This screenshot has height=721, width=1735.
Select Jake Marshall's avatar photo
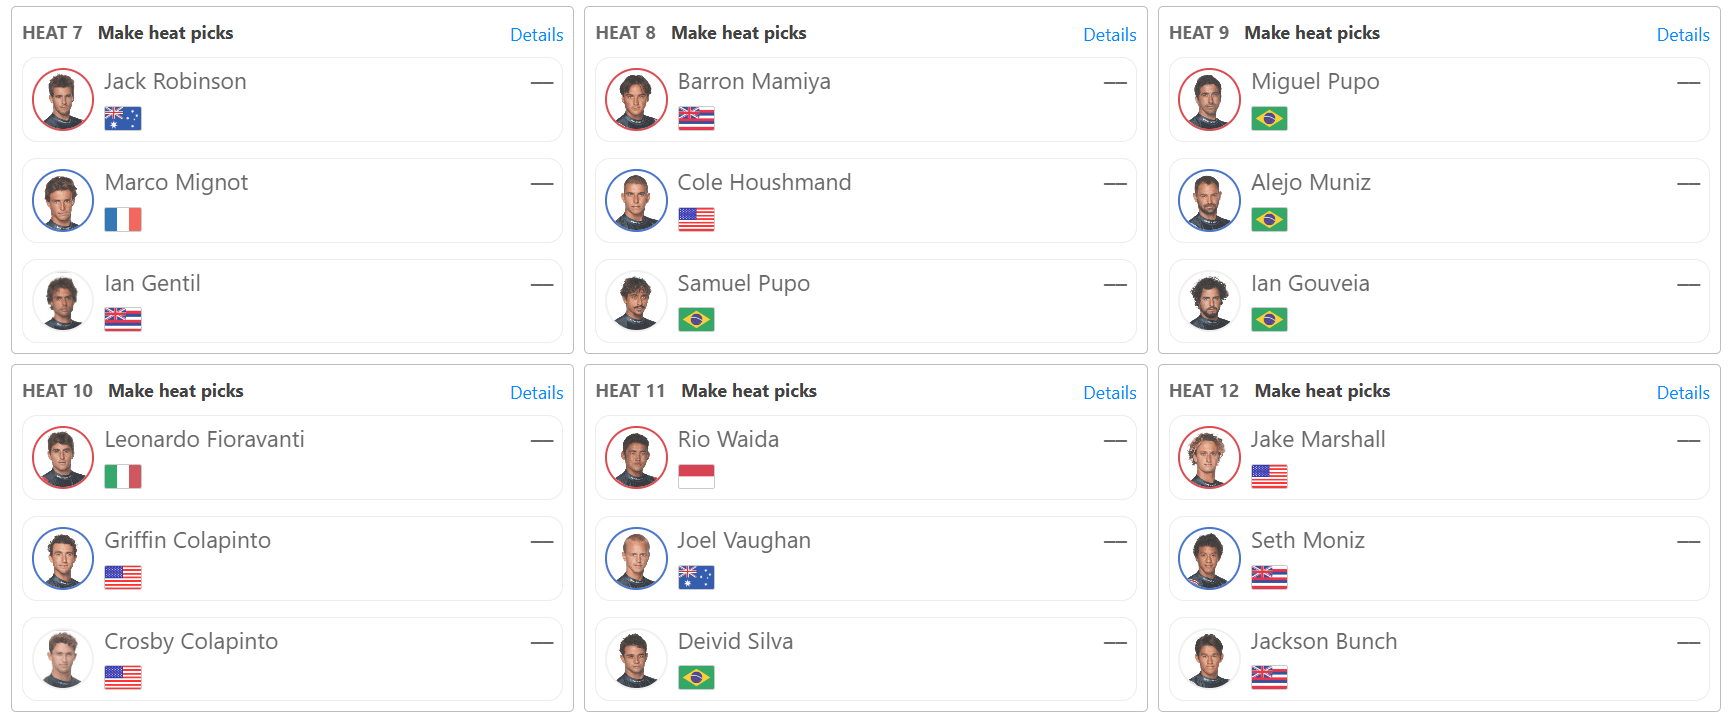click(1209, 458)
